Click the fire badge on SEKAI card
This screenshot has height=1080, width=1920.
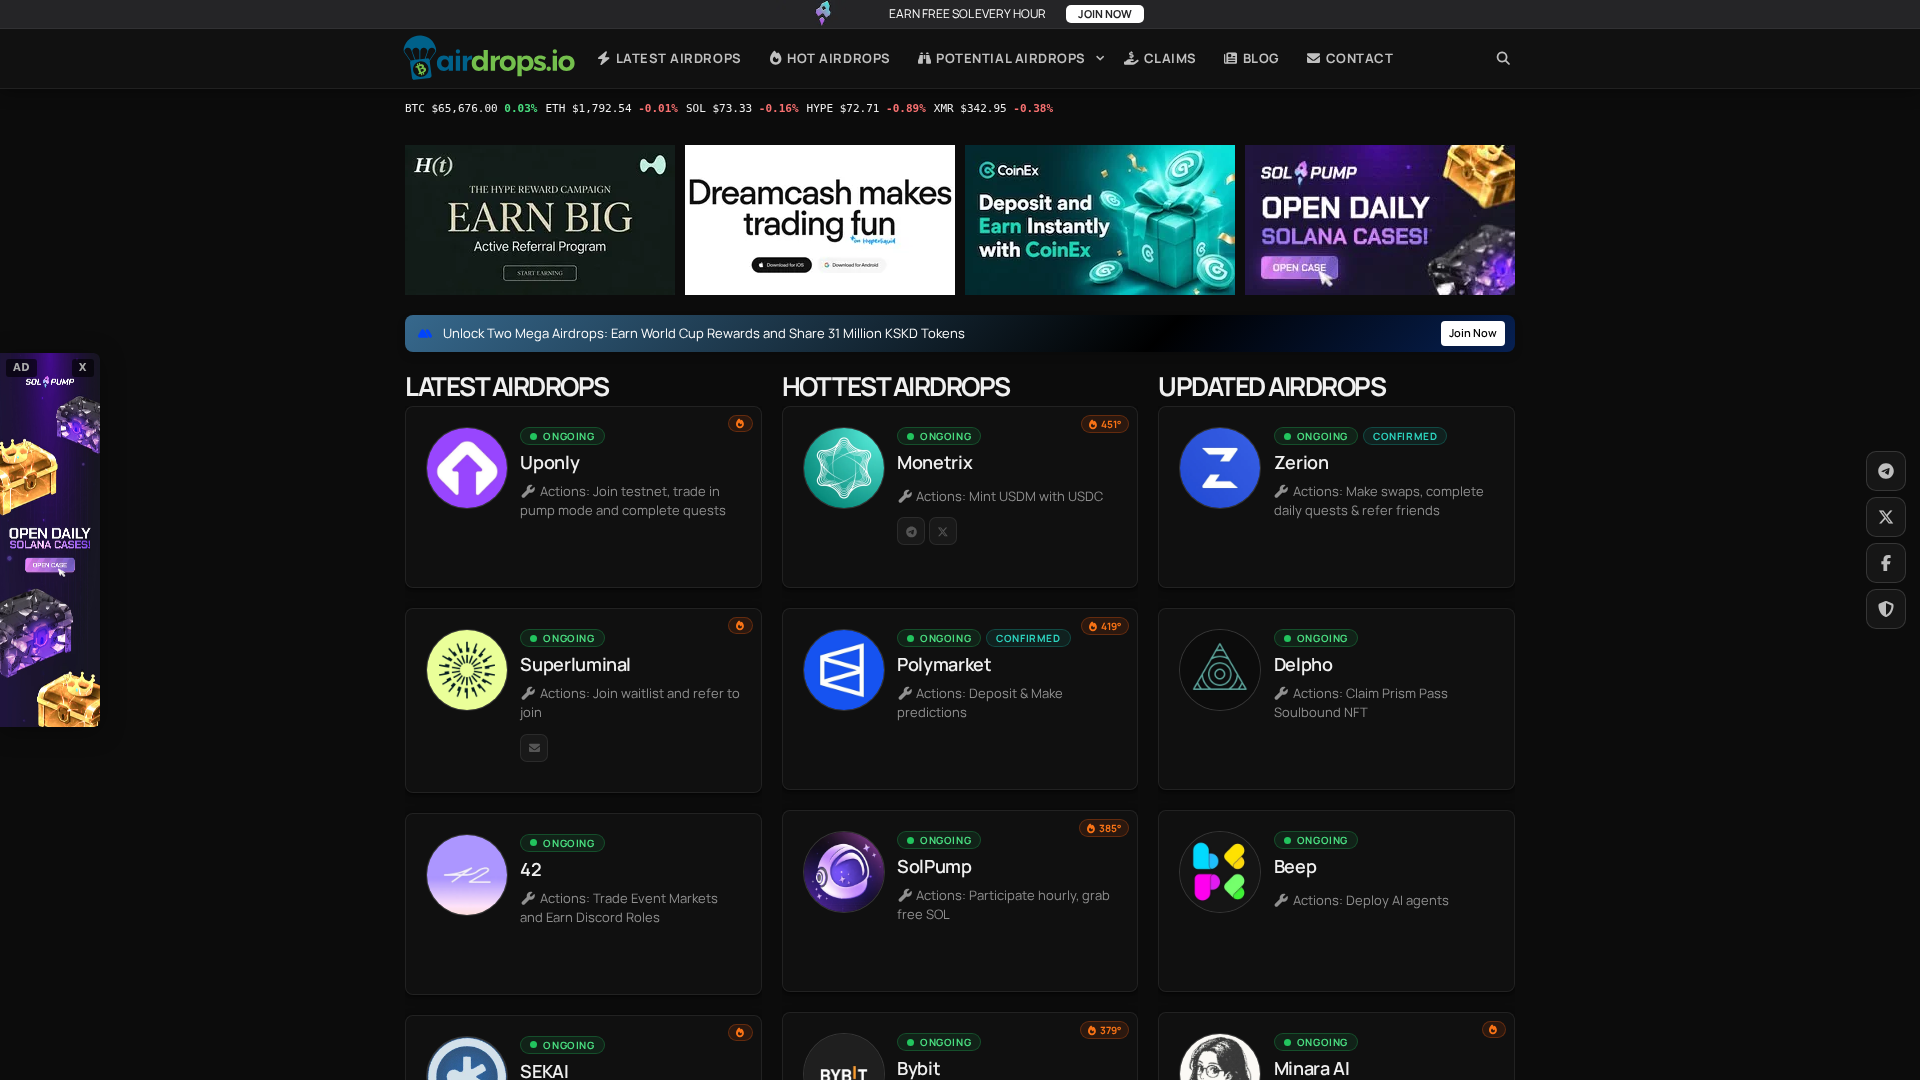740,1033
